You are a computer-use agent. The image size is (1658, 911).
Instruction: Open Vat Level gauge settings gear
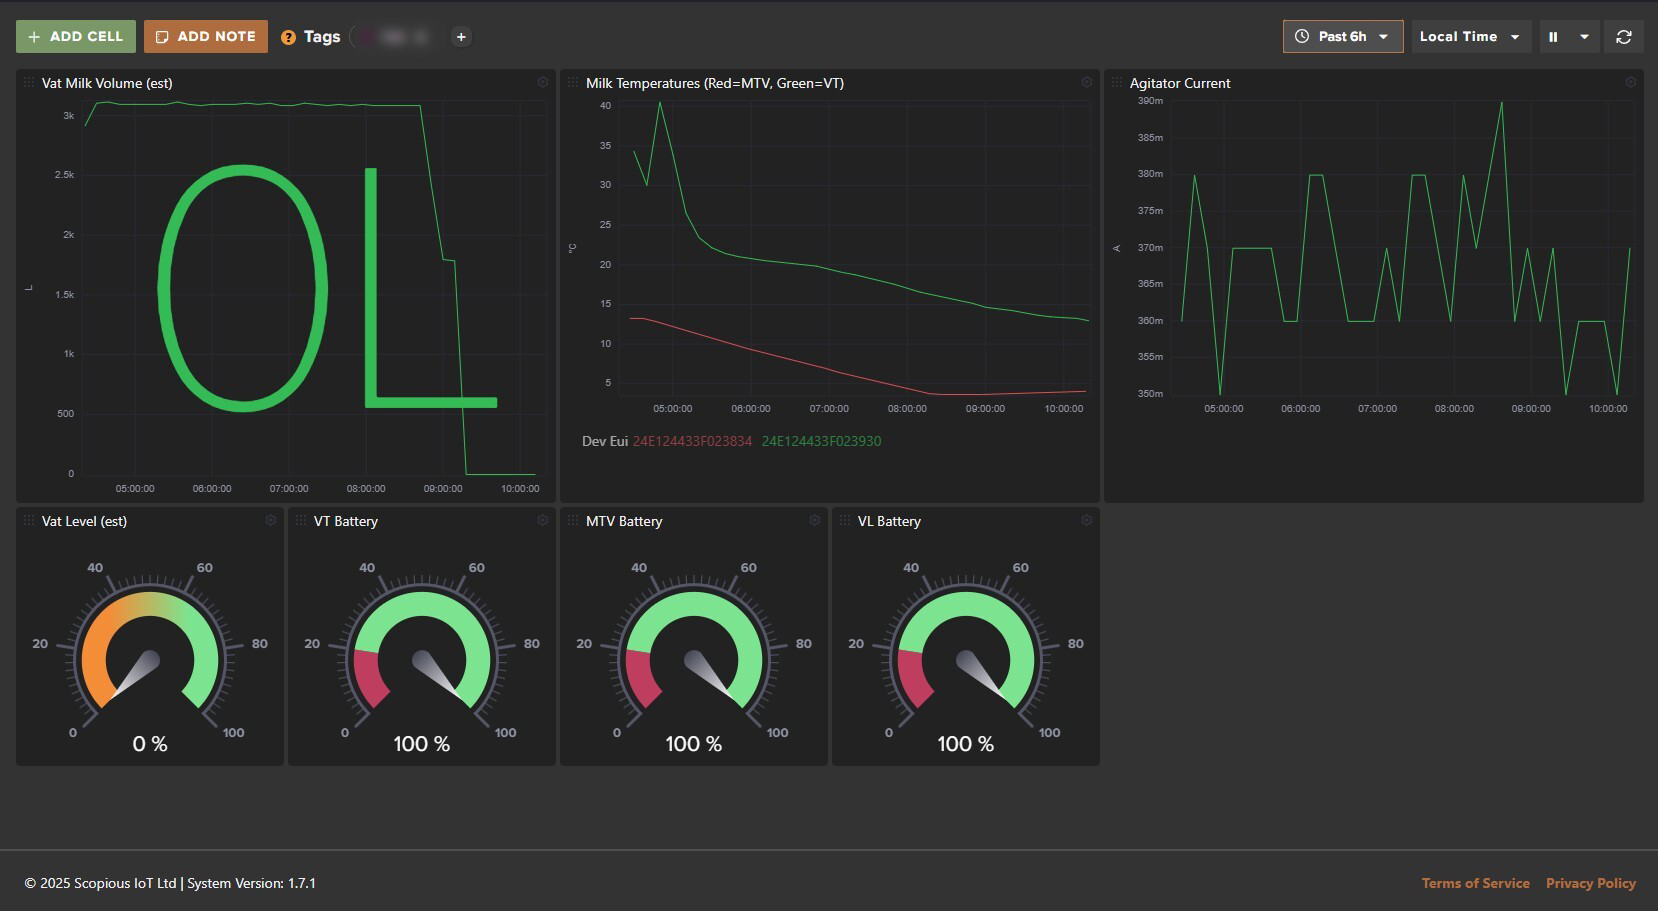pos(270,521)
